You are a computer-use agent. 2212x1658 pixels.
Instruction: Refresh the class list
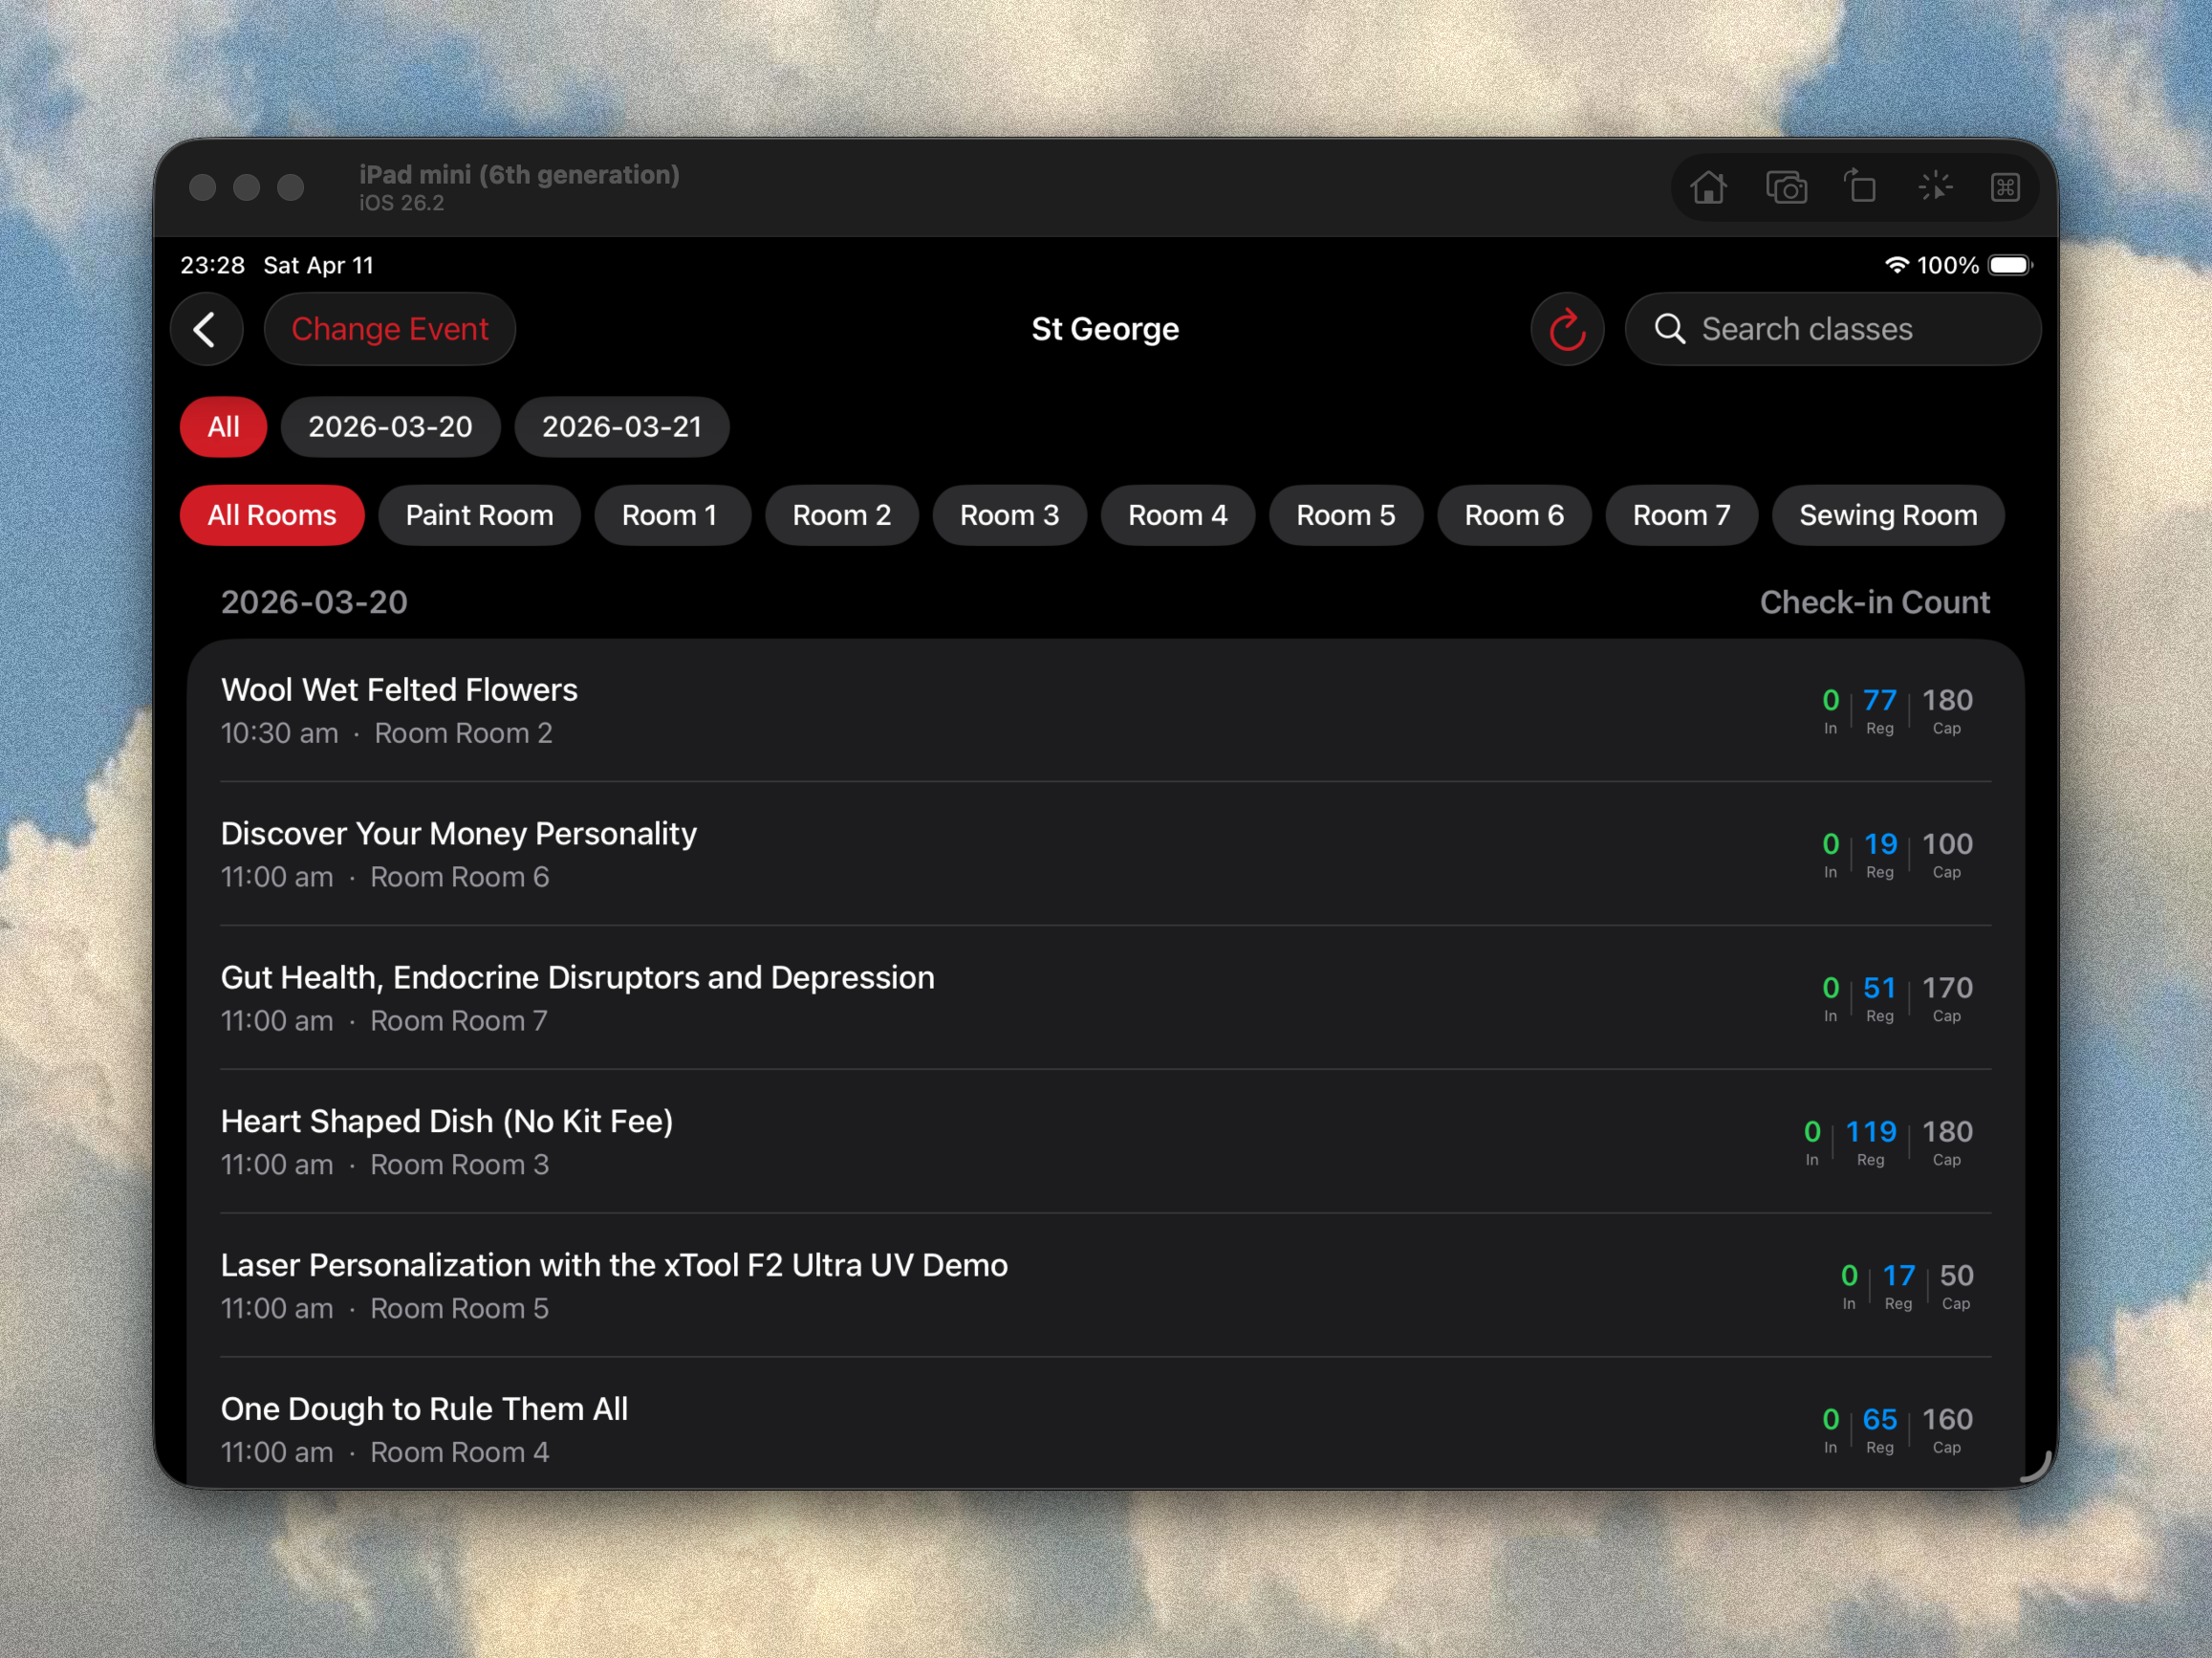1566,329
